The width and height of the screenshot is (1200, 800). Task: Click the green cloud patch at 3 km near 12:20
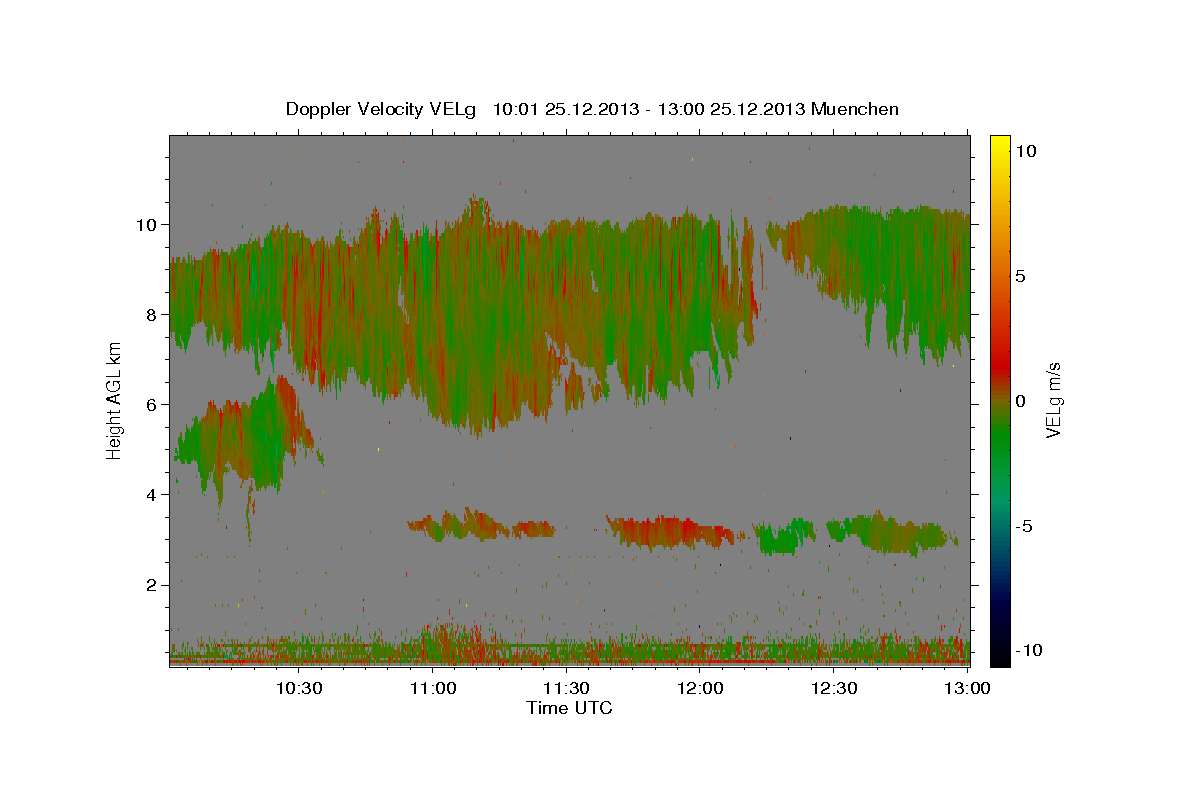785,537
